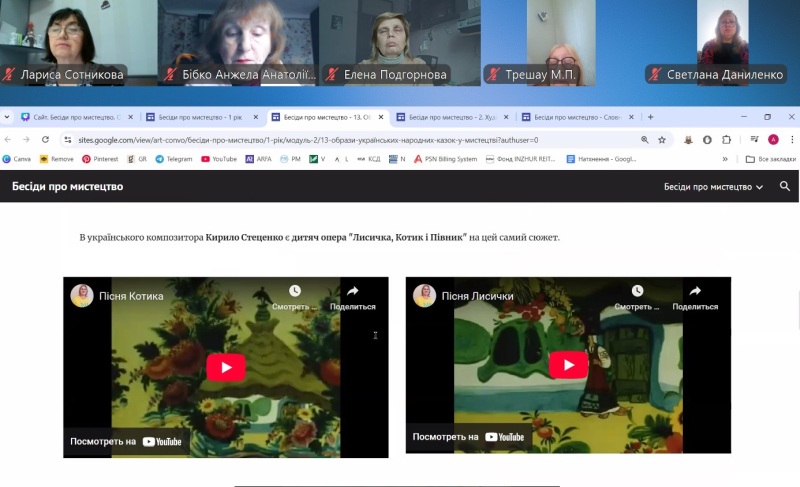Select Лариса Сотникова's video tile
The height and width of the screenshot is (487, 800).
(79, 43)
